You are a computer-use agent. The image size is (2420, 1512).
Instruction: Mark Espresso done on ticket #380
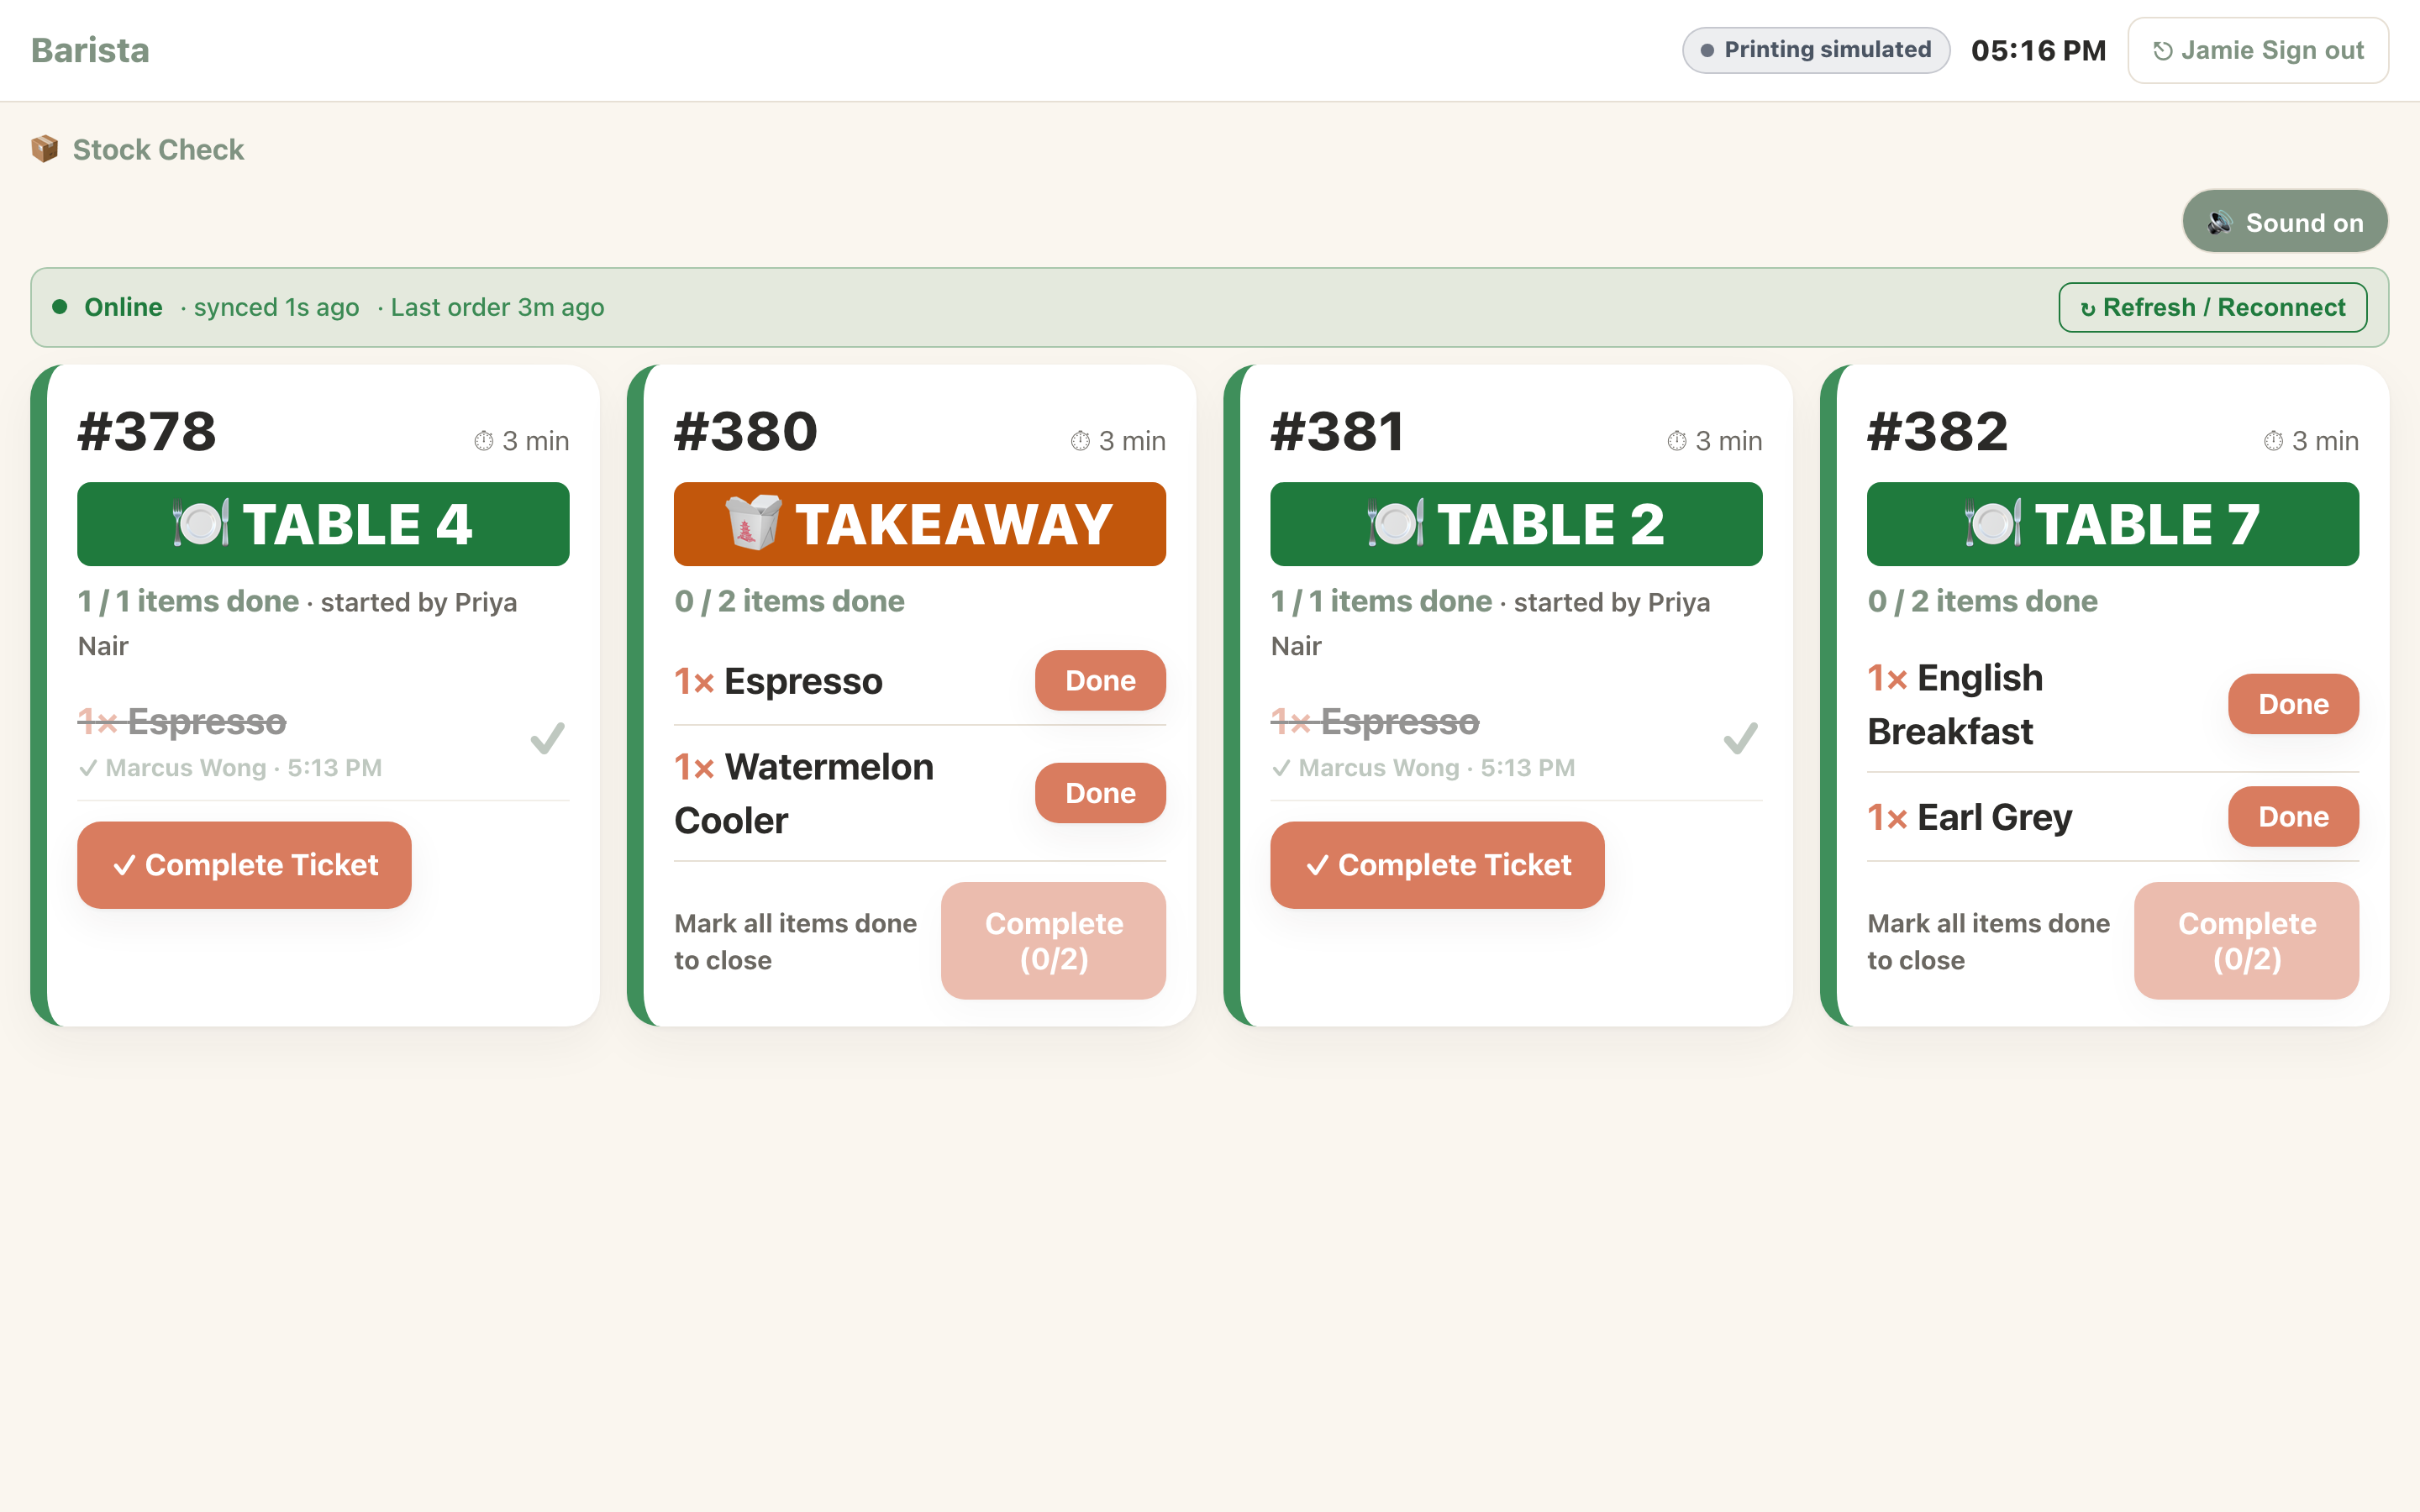click(x=1100, y=681)
